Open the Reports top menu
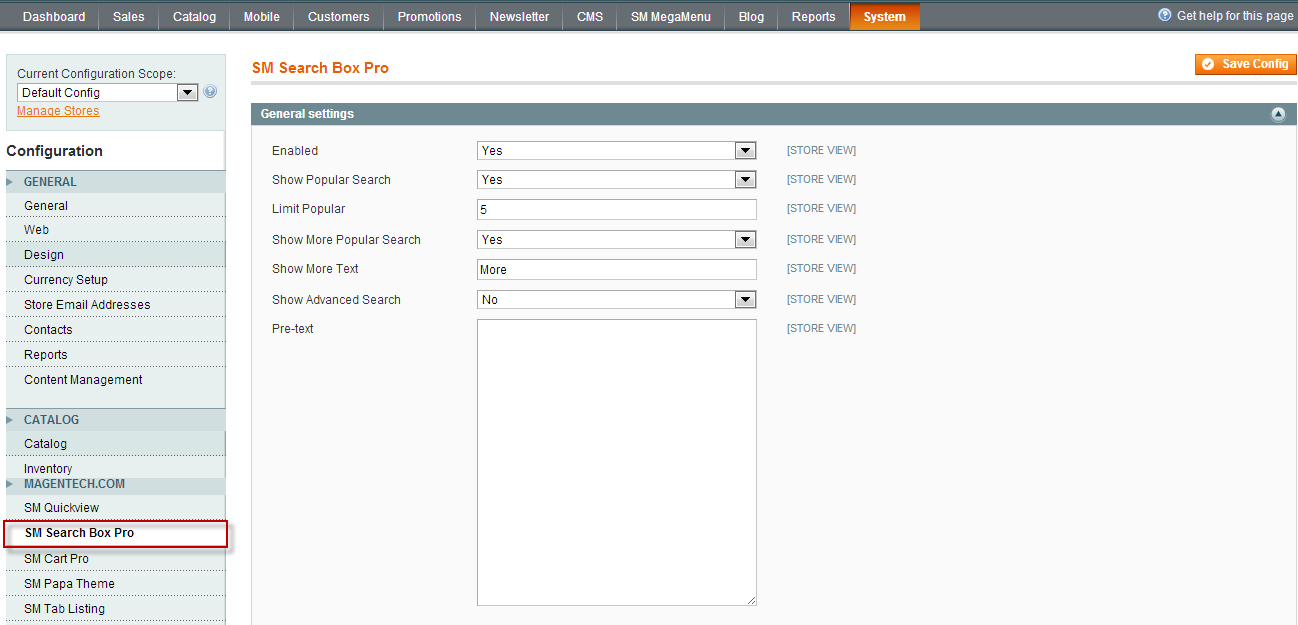The width and height of the screenshot is (1298, 625). [813, 16]
